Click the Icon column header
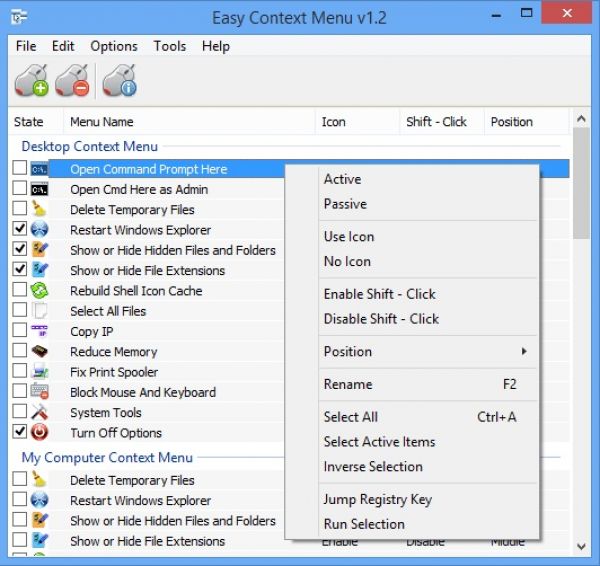 point(357,122)
